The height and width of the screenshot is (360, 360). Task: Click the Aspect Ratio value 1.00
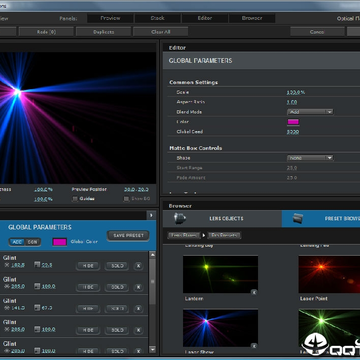point(292,102)
